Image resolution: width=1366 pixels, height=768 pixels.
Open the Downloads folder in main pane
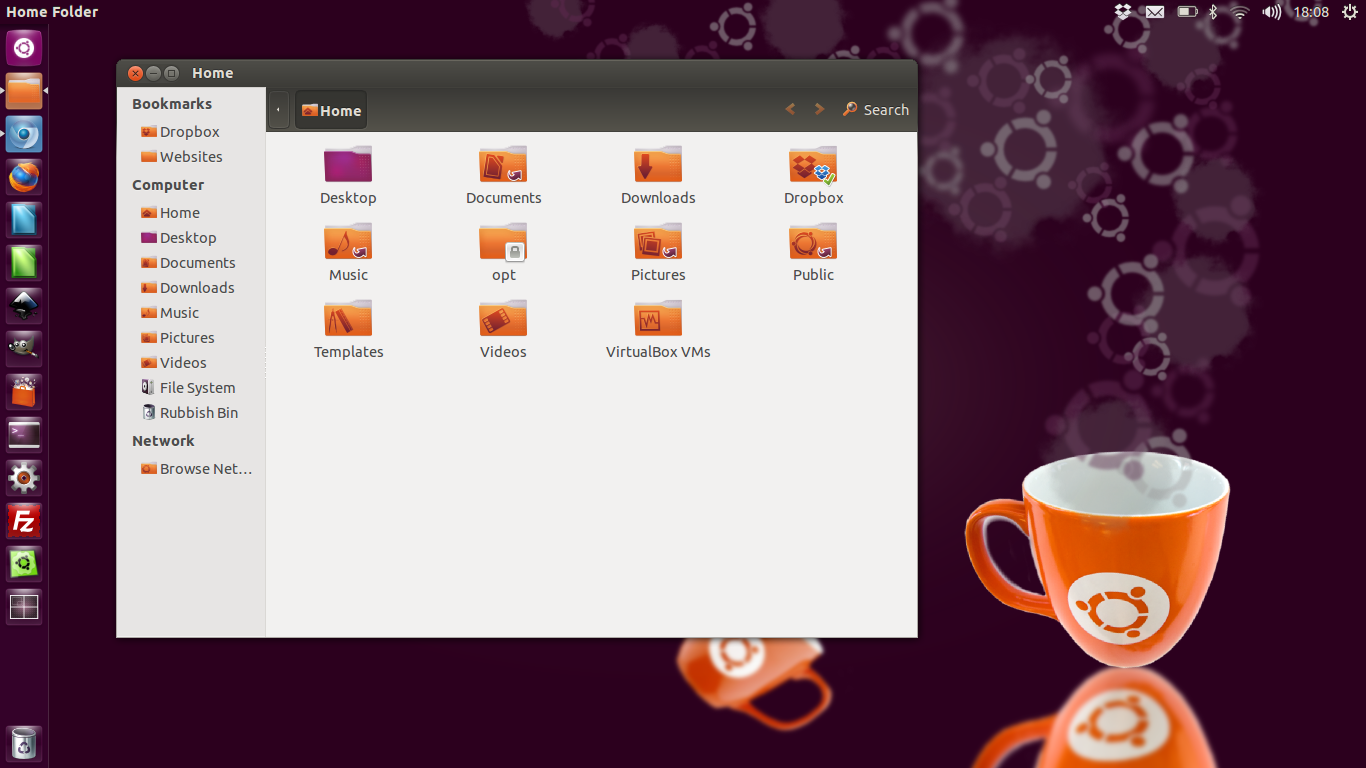pyautogui.click(x=657, y=166)
